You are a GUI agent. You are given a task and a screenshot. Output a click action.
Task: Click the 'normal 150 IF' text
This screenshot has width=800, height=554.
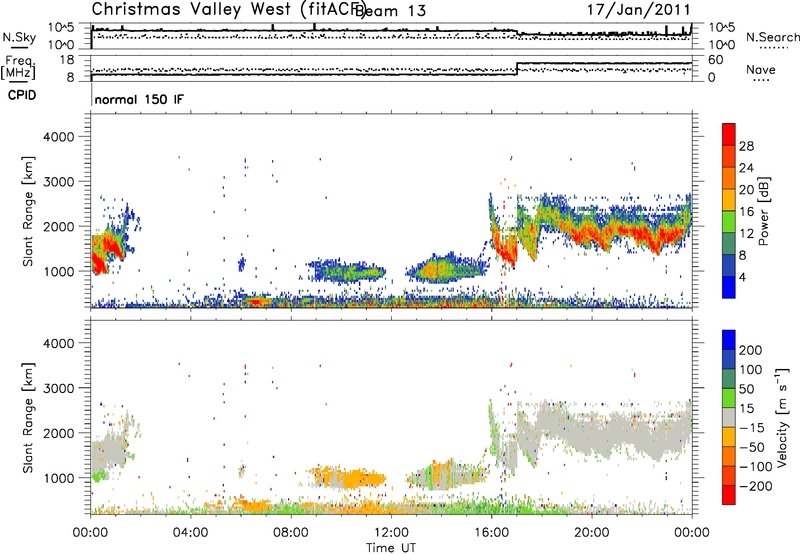pyautogui.click(x=139, y=99)
